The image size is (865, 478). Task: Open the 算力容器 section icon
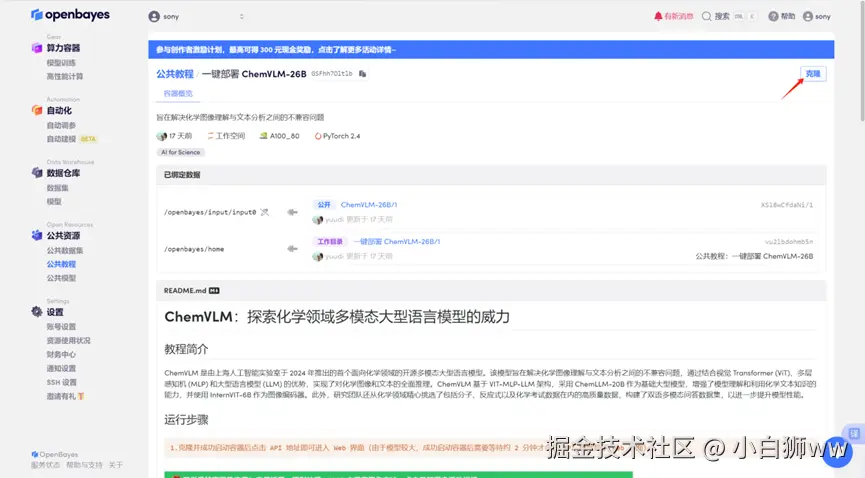pyautogui.click(x=37, y=48)
